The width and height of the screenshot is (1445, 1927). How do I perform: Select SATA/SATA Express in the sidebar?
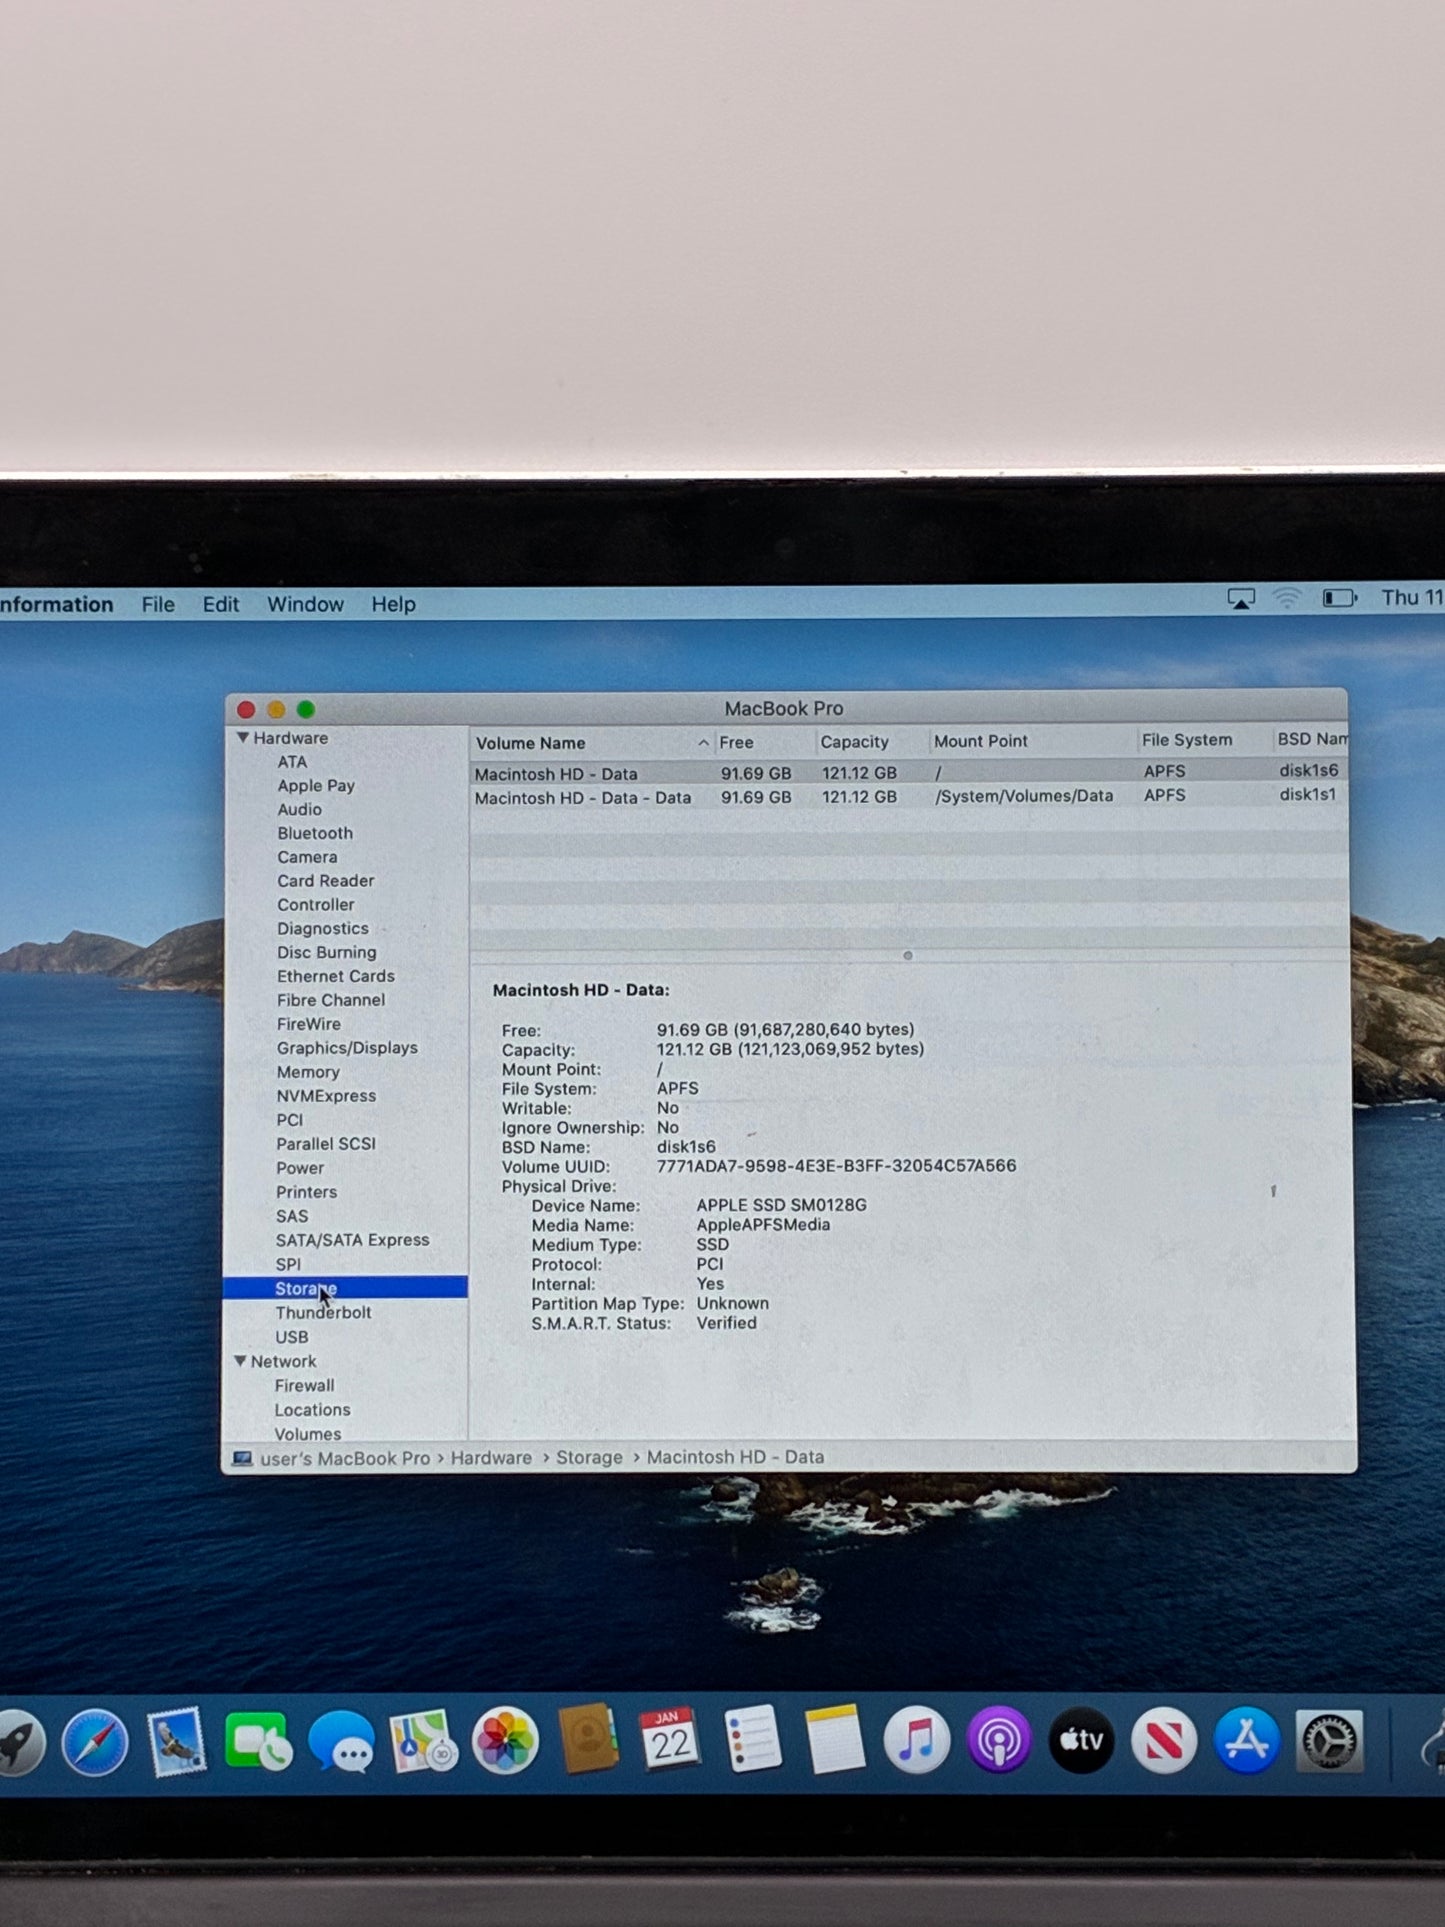[x=352, y=1240]
